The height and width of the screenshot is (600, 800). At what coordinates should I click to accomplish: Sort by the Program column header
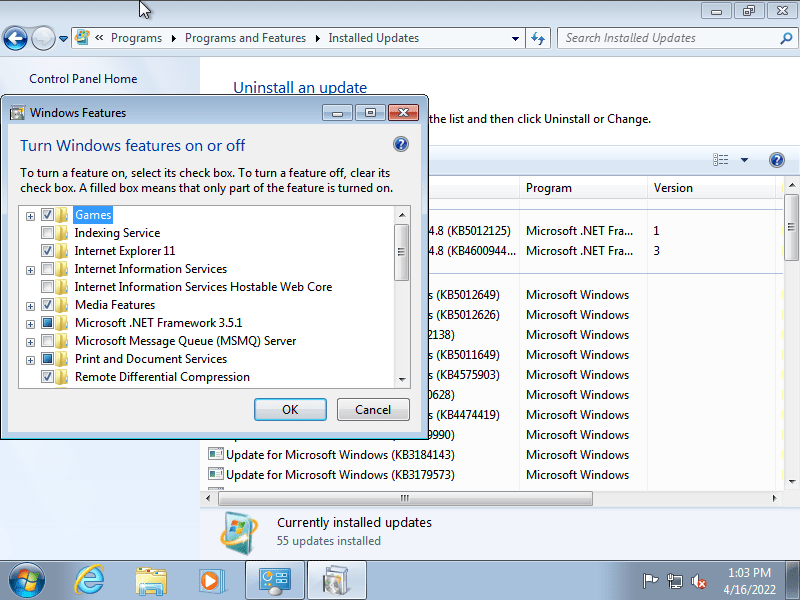583,188
